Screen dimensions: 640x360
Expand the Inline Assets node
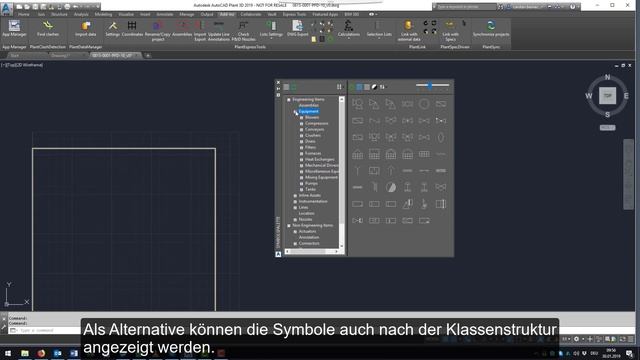[295, 196]
